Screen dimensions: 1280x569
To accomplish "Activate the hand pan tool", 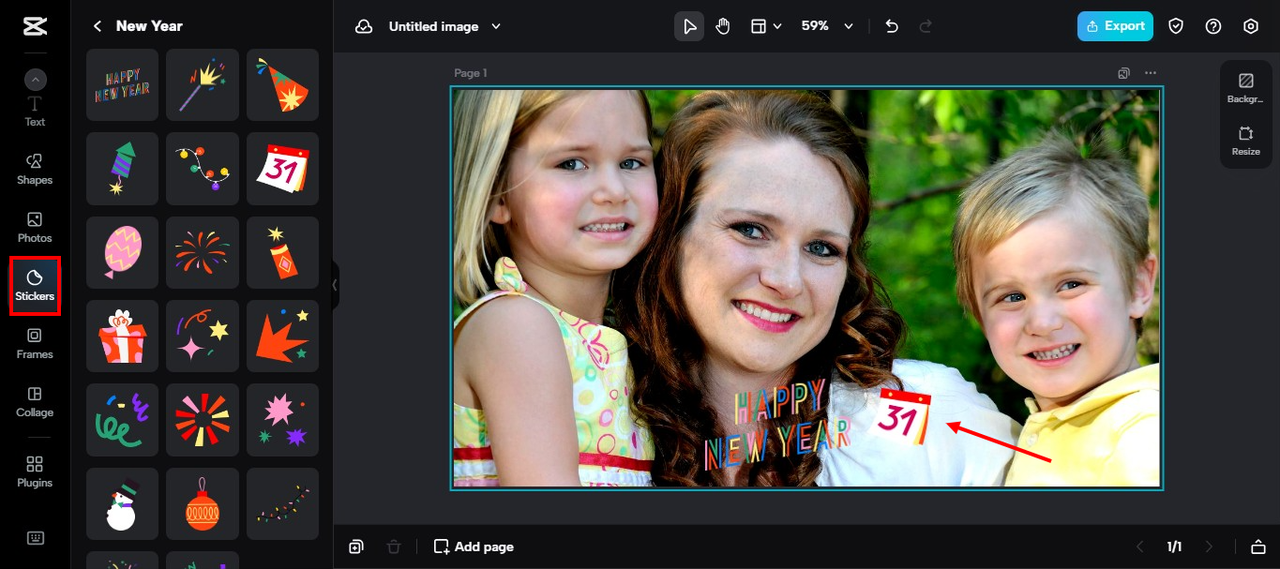I will [722, 26].
